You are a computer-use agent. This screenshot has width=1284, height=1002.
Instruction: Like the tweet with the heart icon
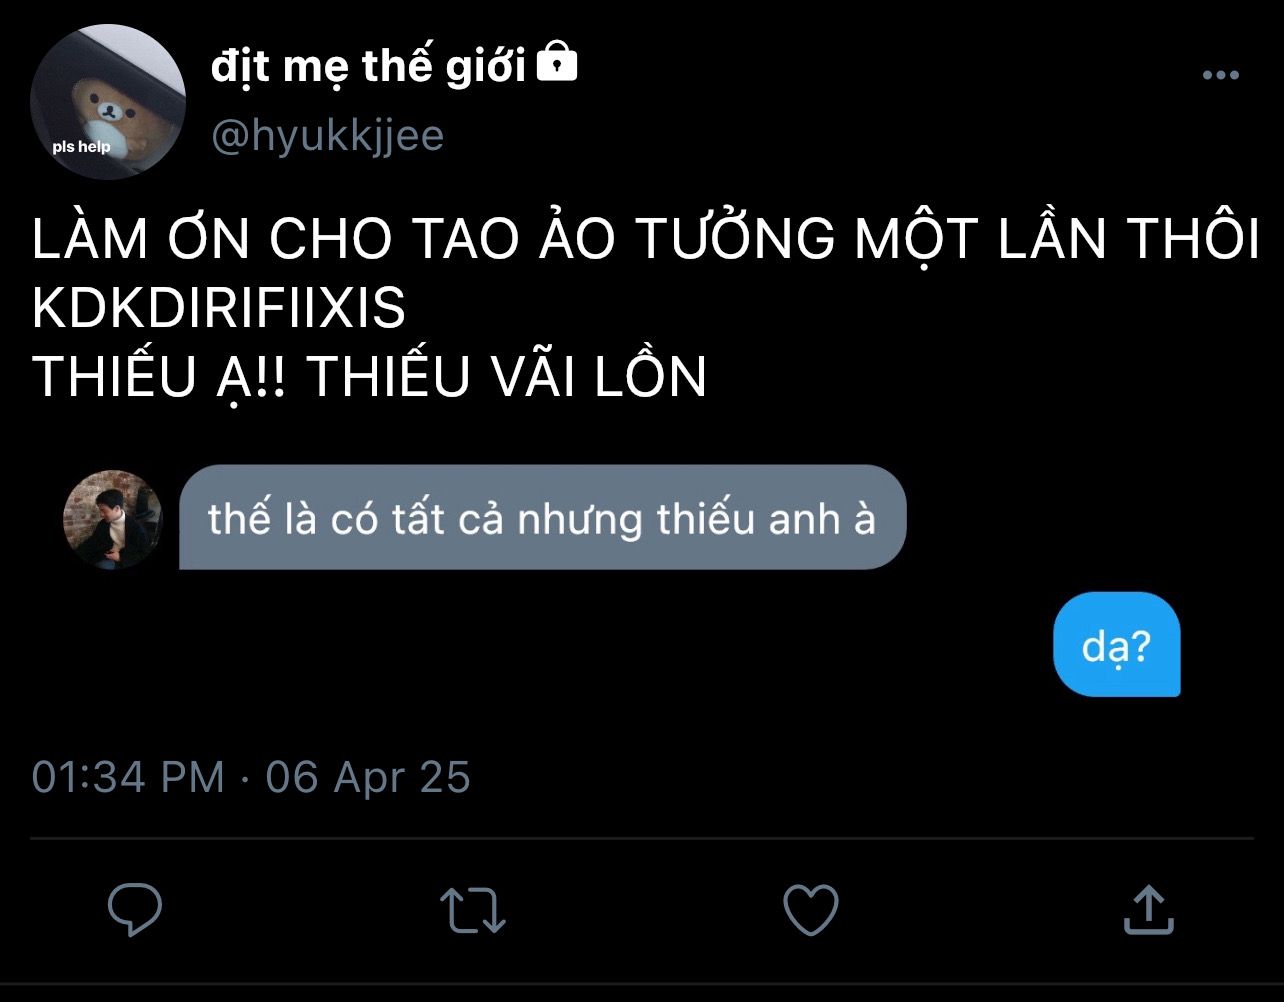tap(810, 910)
